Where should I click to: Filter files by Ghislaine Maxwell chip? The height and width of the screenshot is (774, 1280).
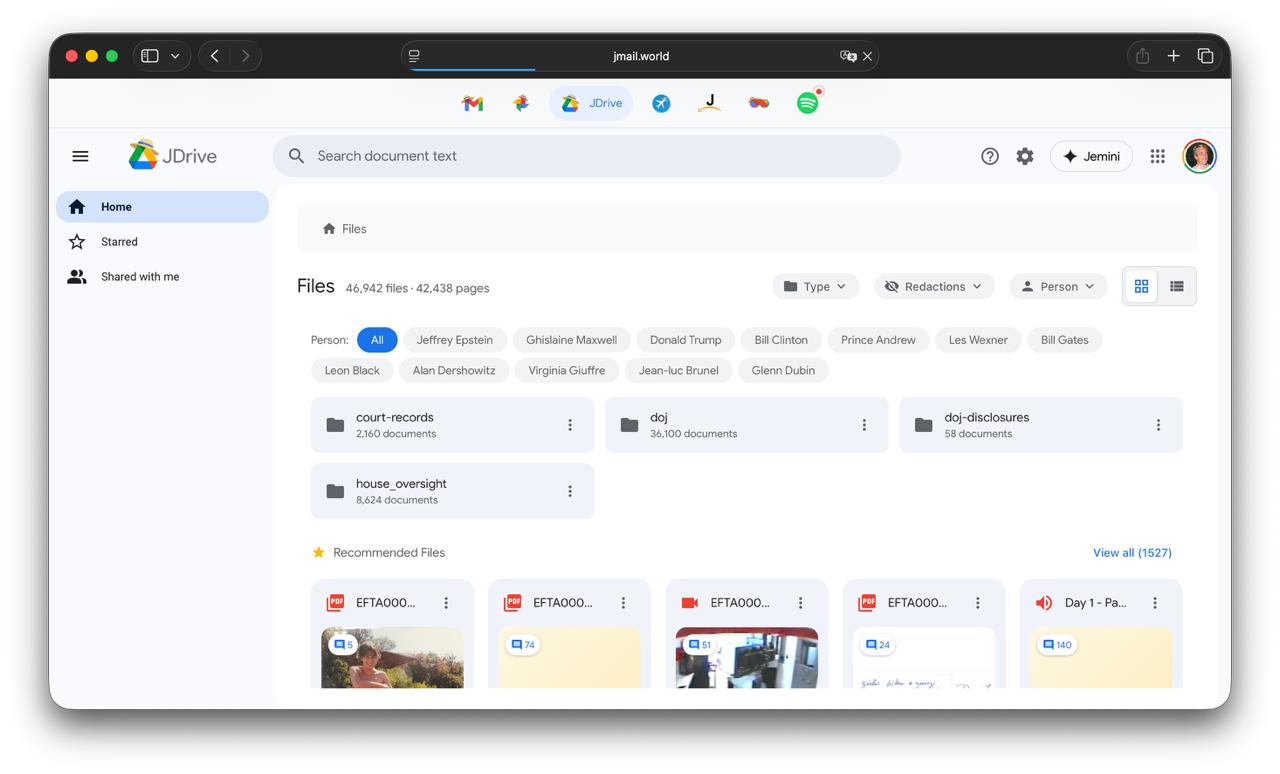click(571, 340)
